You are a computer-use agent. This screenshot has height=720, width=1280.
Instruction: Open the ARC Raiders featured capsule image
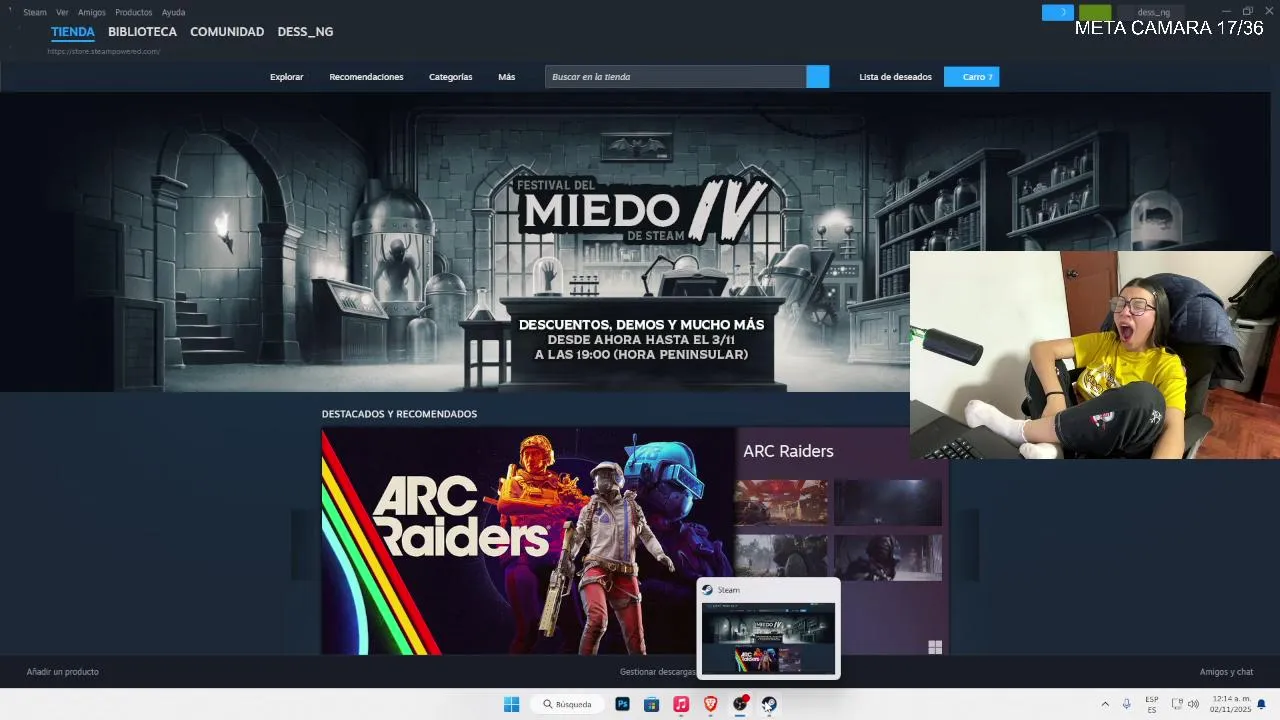pyautogui.click(x=528, y=541)
